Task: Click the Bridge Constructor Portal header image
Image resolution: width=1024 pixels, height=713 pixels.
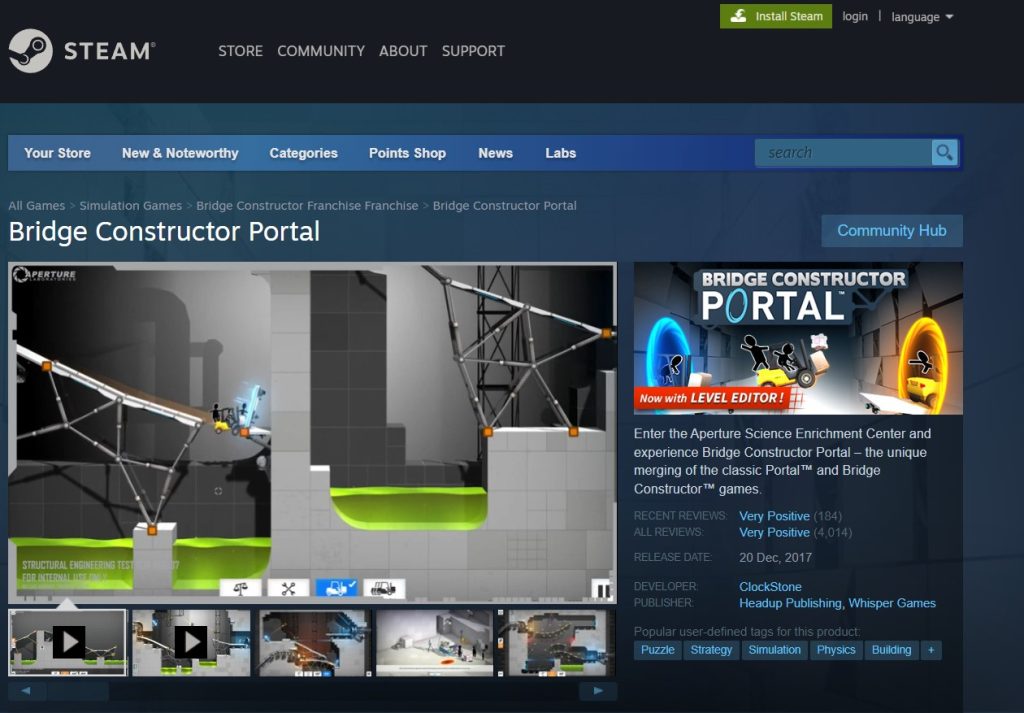Action: [x=798, y=338]
